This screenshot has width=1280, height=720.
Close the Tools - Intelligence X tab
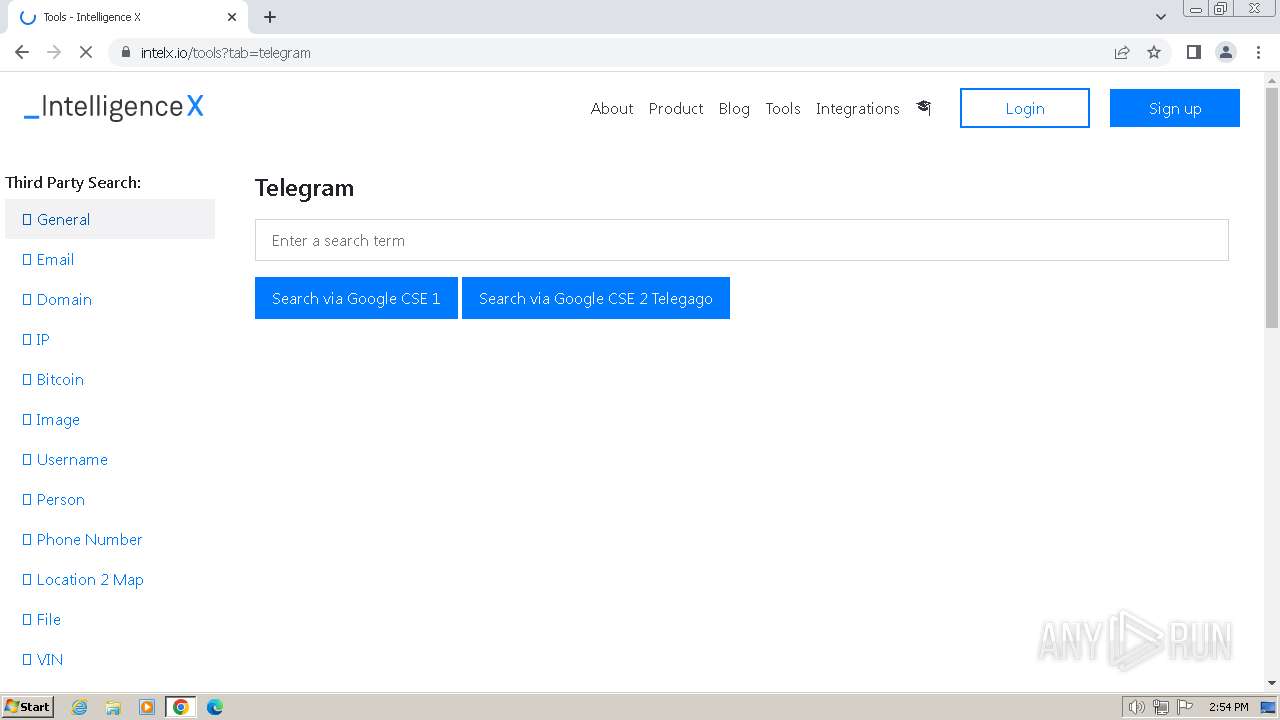coord(232,17)
